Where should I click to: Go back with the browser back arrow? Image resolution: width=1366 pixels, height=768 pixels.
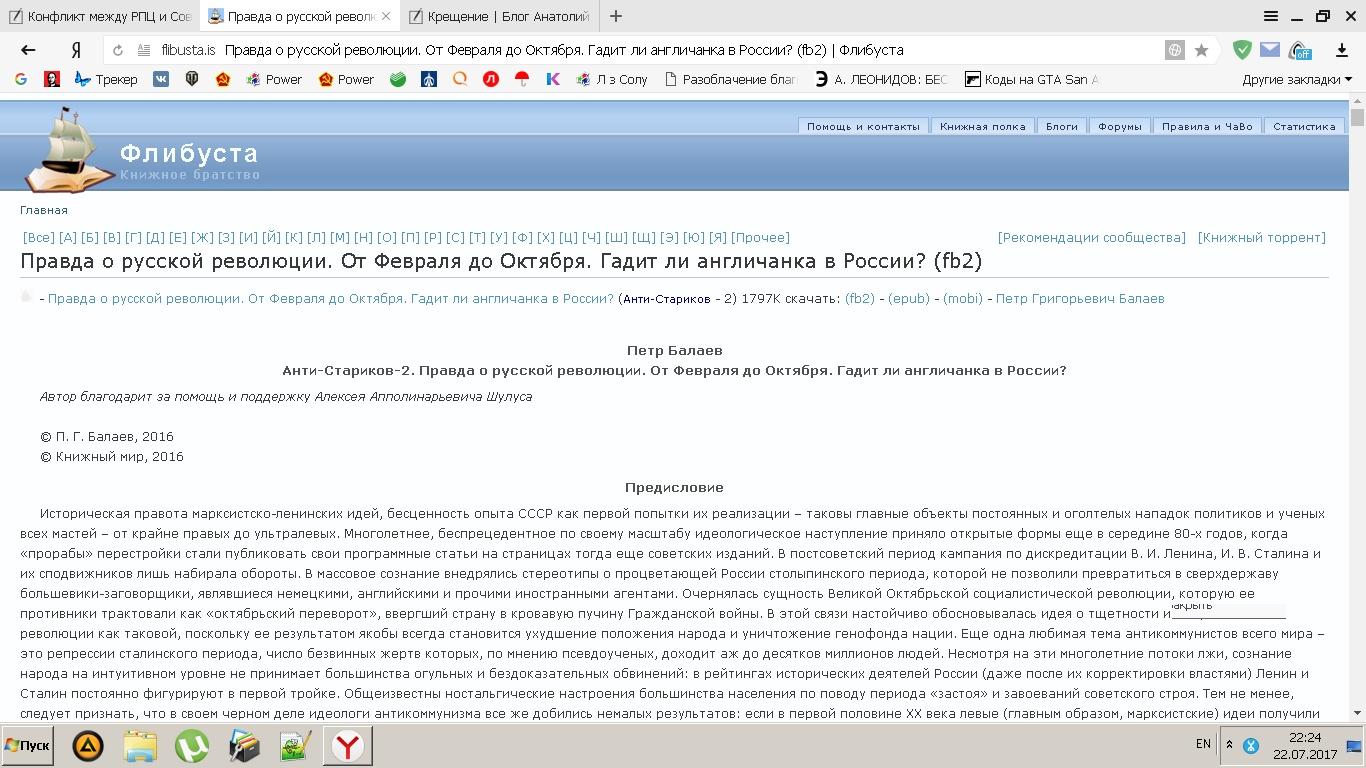tap(28, 50)
